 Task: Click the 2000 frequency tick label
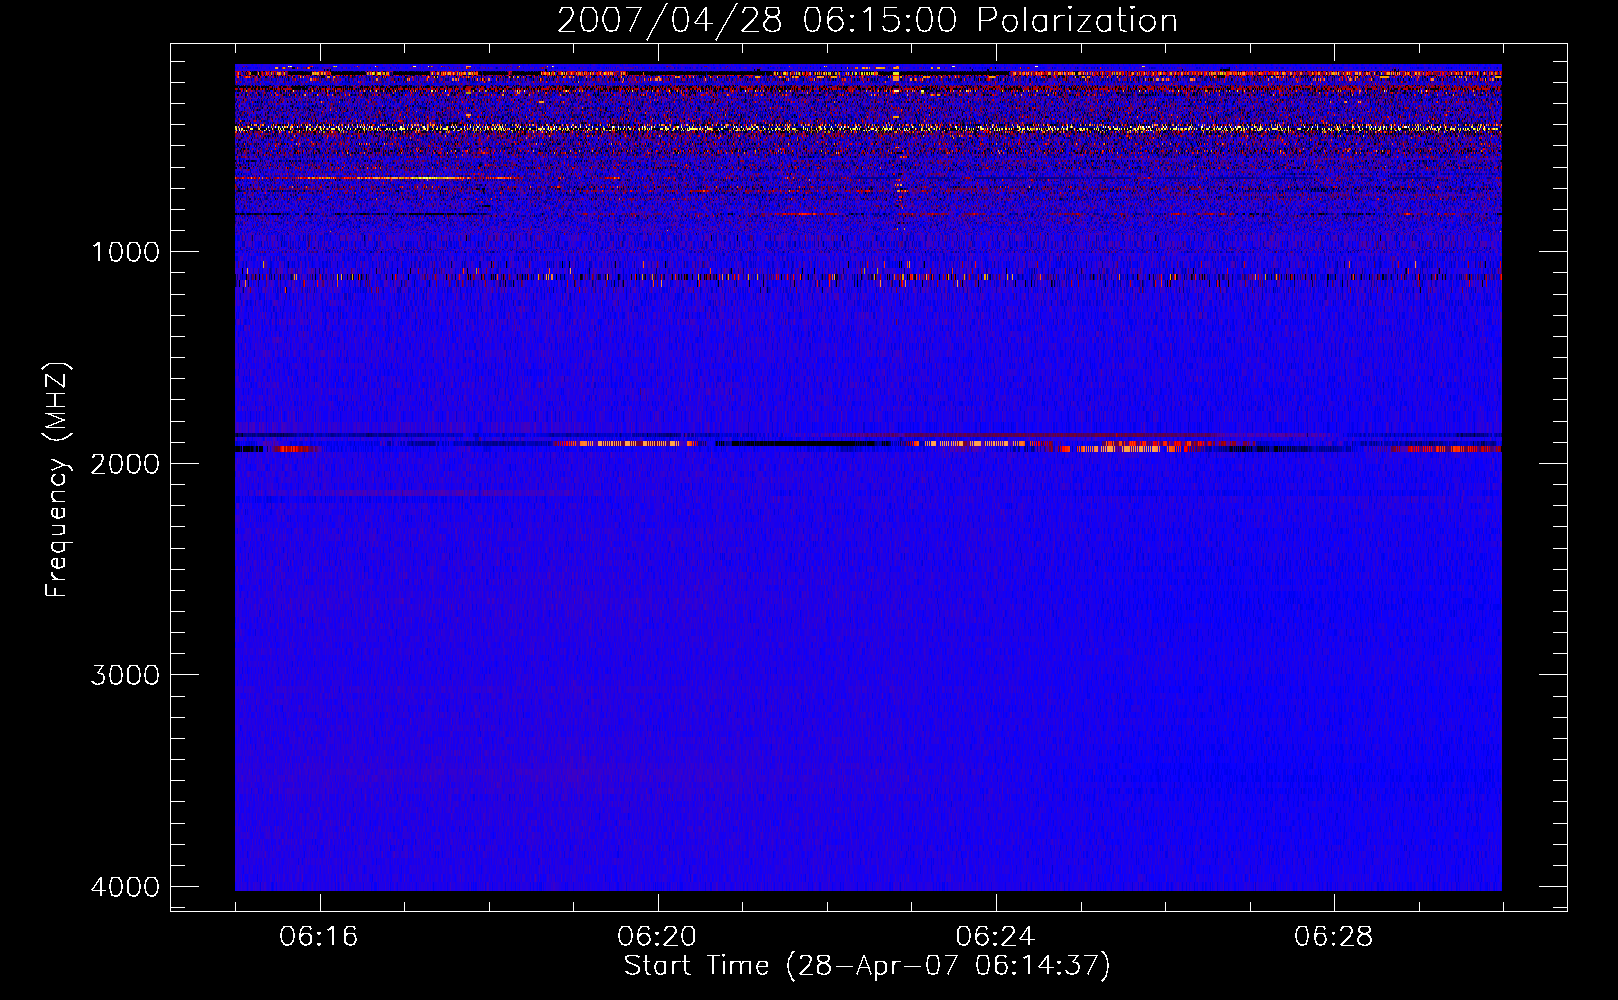(x=125, y=464)
